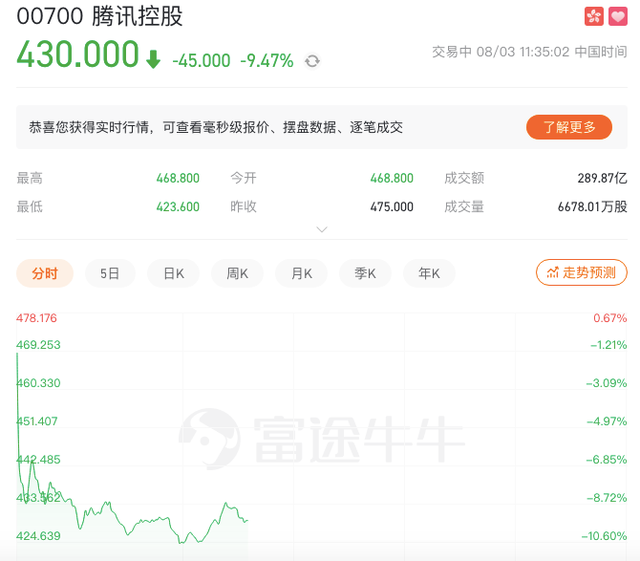The height and width of the screenshot is (561, 640).
Task: Click the 最高 value 468.800
Action: point(178,178)
